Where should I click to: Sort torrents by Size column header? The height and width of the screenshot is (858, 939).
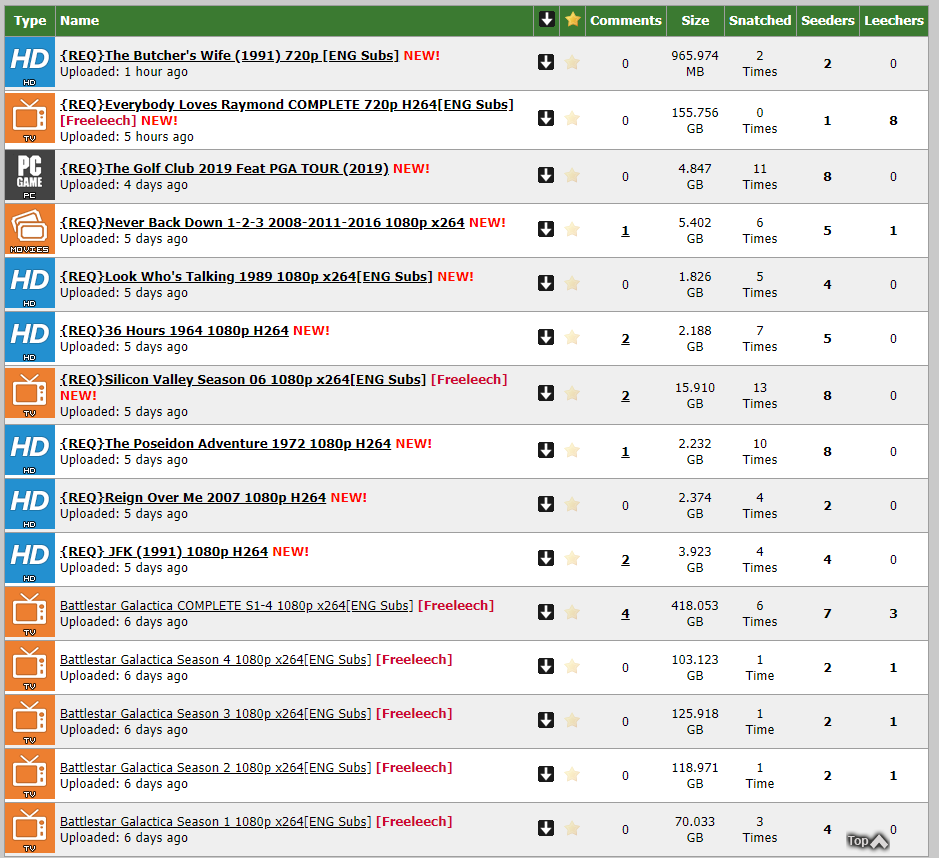click(x=695, y=20)
